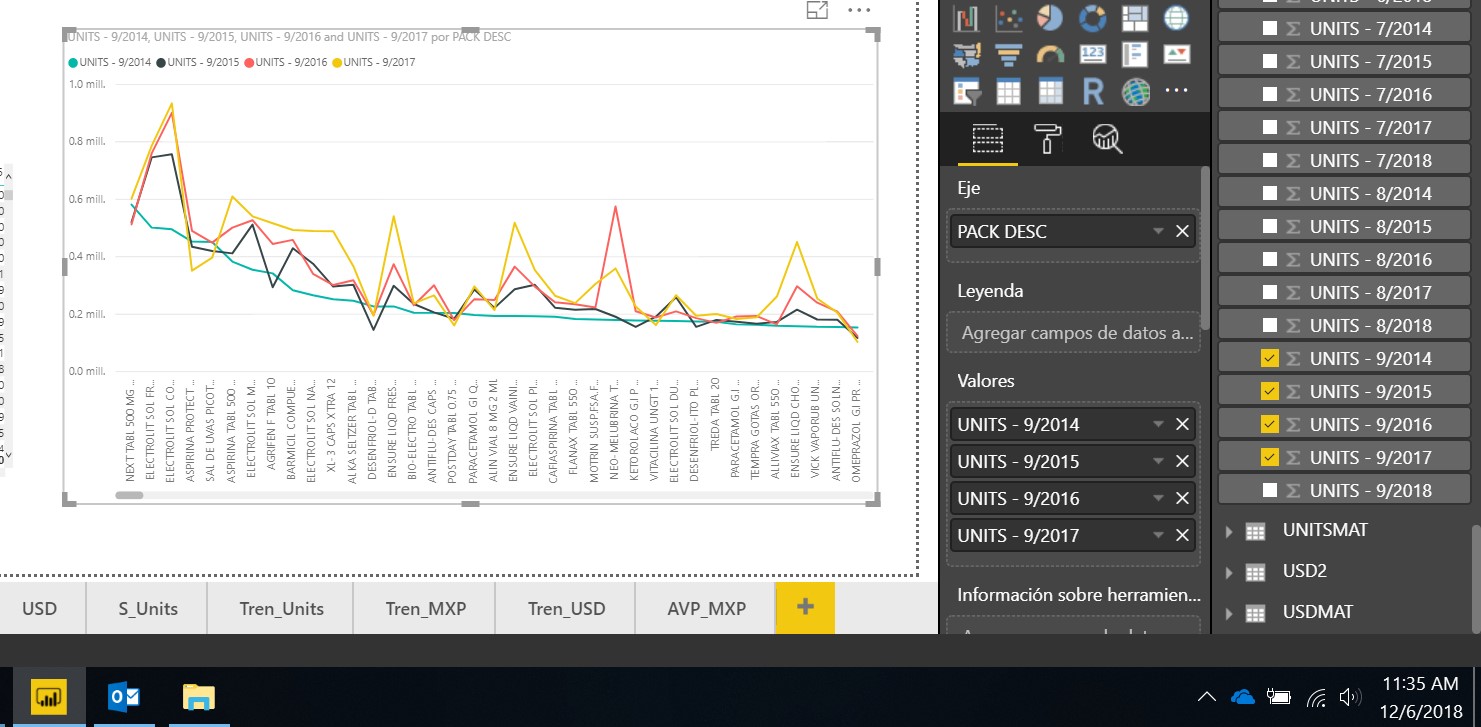This screenshot has height=727, width=1481.
Task: Uncheck the UNITS - 9/2014 field
Action: coord(1270,358)
